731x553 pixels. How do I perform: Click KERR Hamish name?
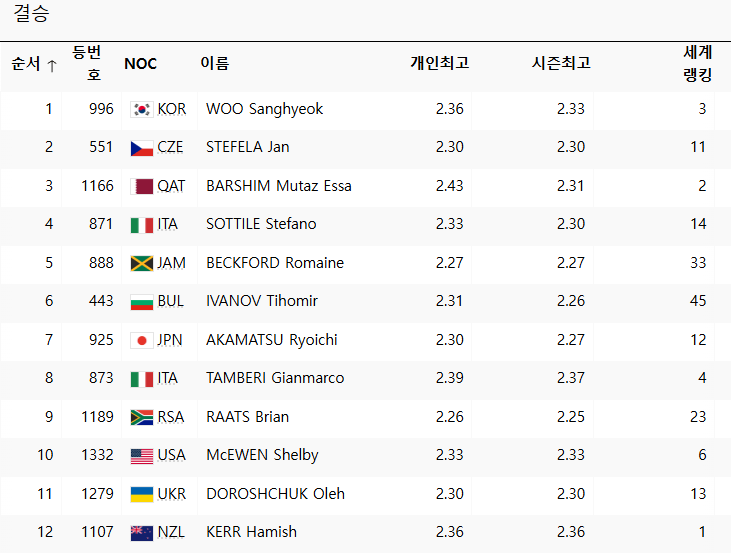pyautogui.click(x=251, y=532)
